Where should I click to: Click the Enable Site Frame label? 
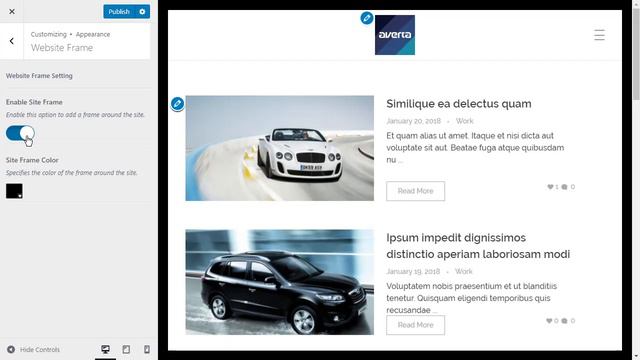pos(34,102)
